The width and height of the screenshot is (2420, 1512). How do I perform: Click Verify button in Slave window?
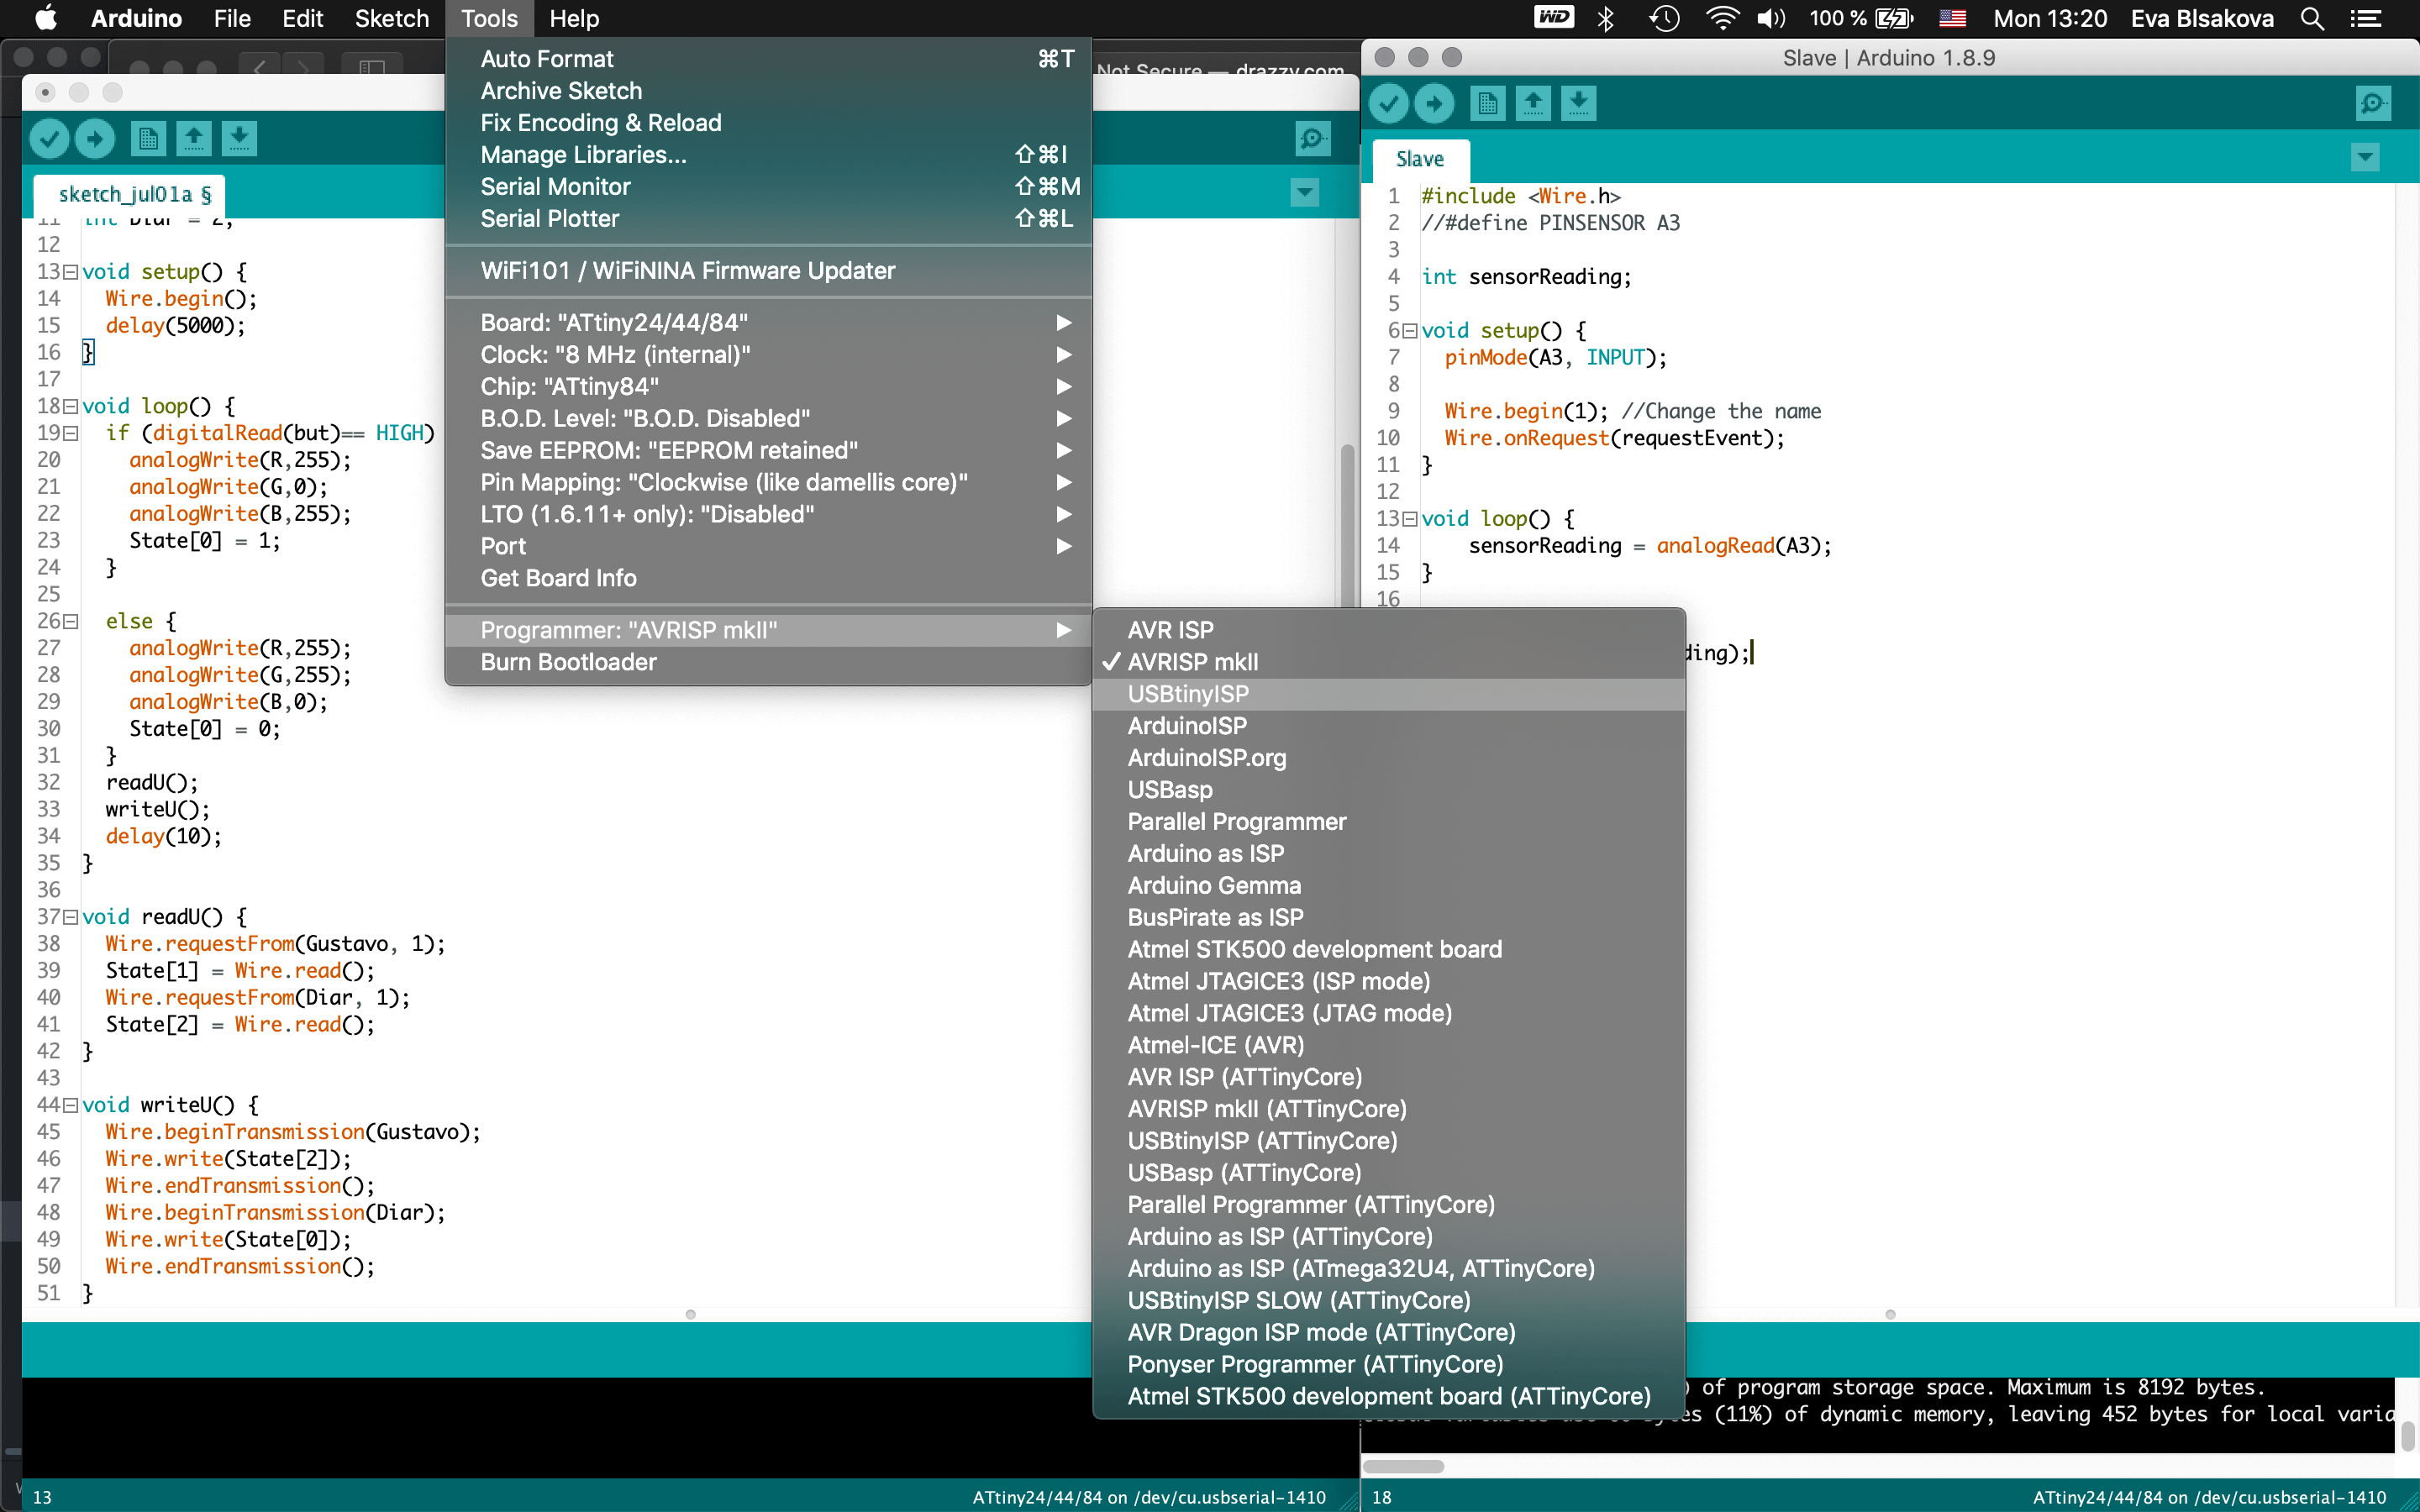(x=1388, y=103)
